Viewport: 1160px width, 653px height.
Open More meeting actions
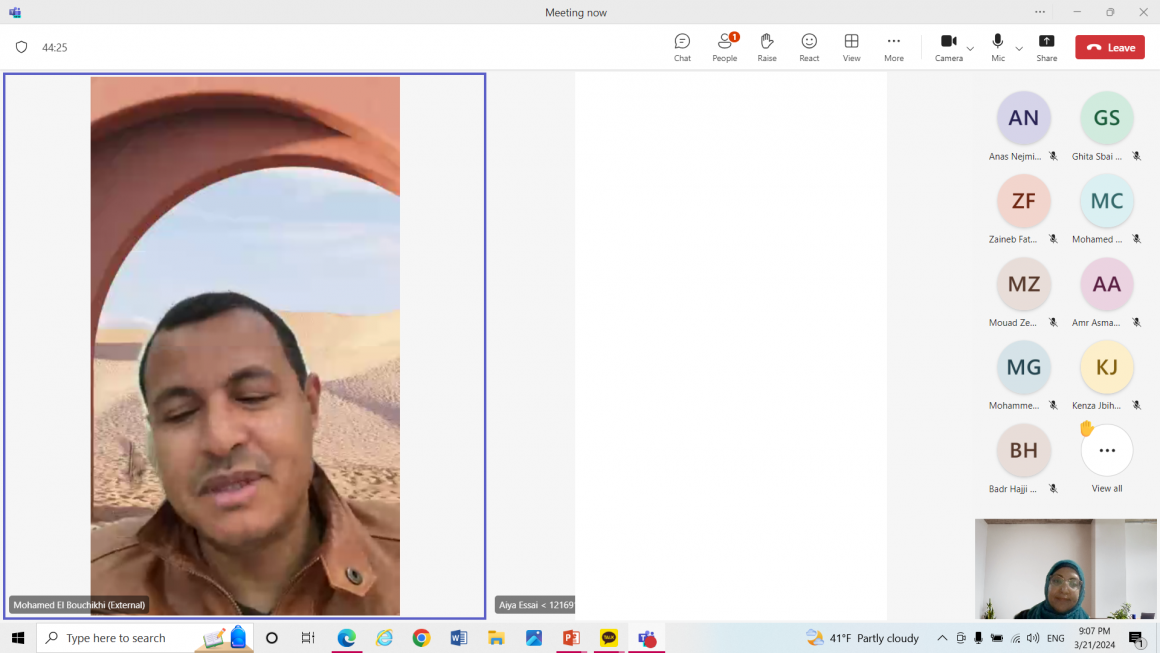(894, 47)
